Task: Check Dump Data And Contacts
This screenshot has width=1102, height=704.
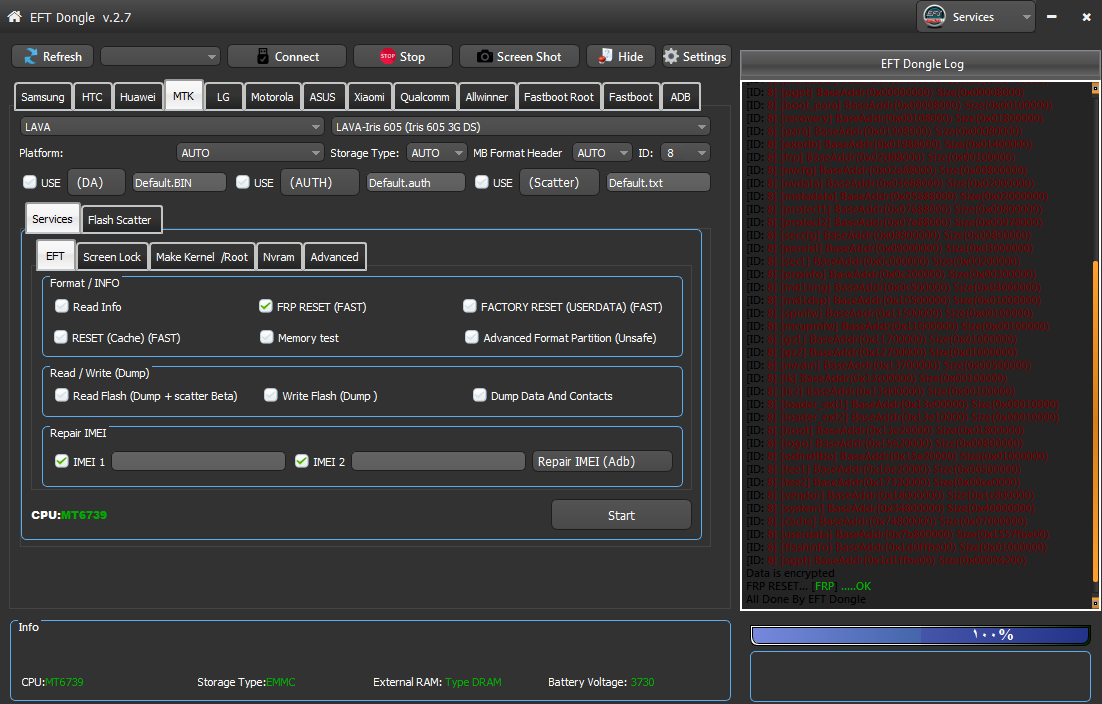Action: [479, 395]
